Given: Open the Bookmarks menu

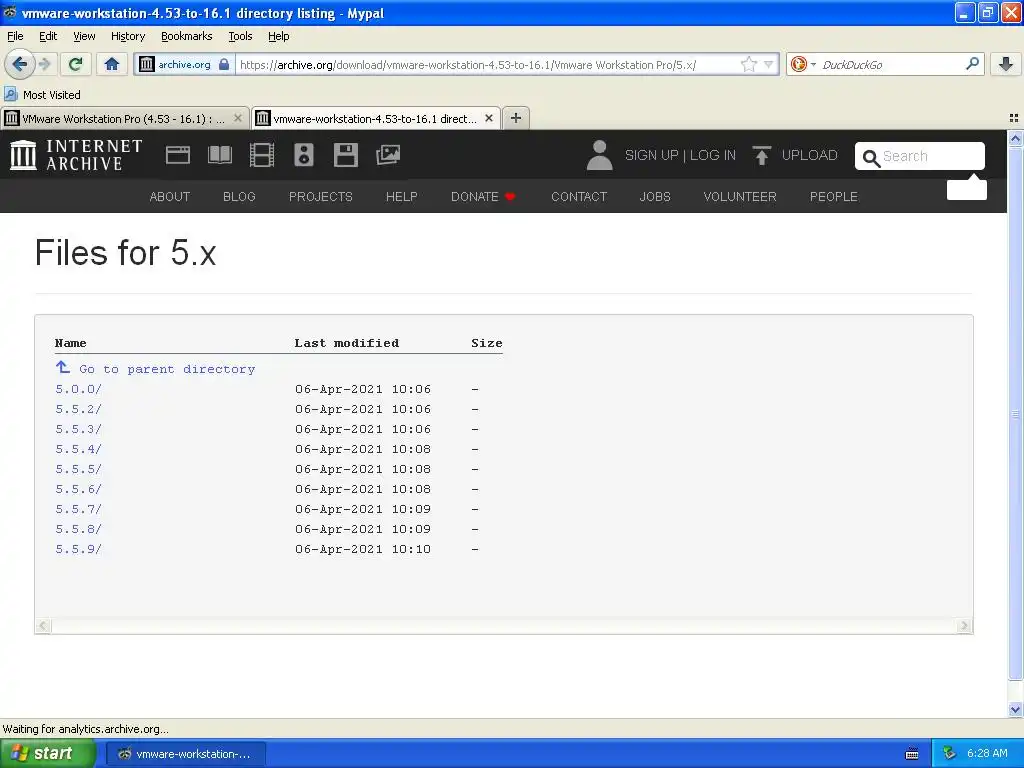Looking at the screenshot, I should [x=187, y=36].
